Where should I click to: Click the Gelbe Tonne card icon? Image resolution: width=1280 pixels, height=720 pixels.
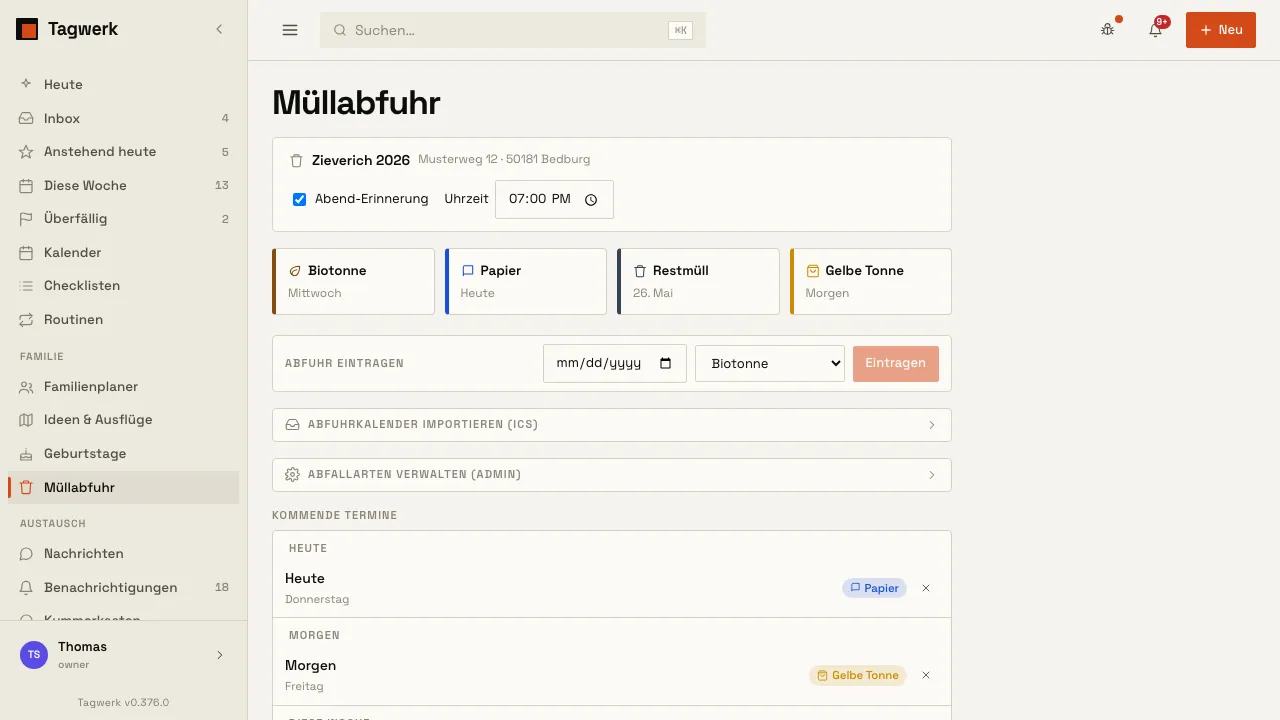(813, 271)
